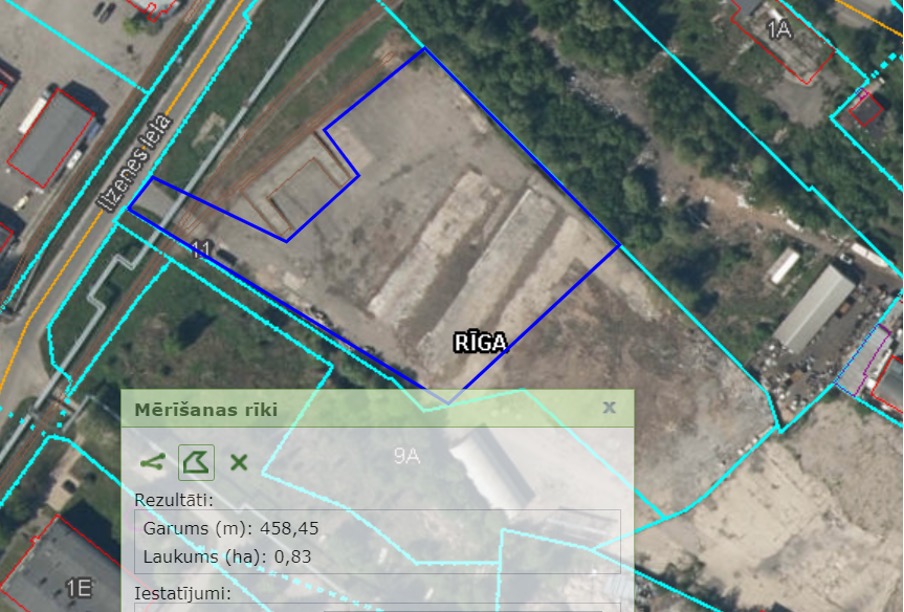The height and width of the screenshot is (612, 904).
Task: Activate the polygon area measuring tool
Action: coord(196,462)
